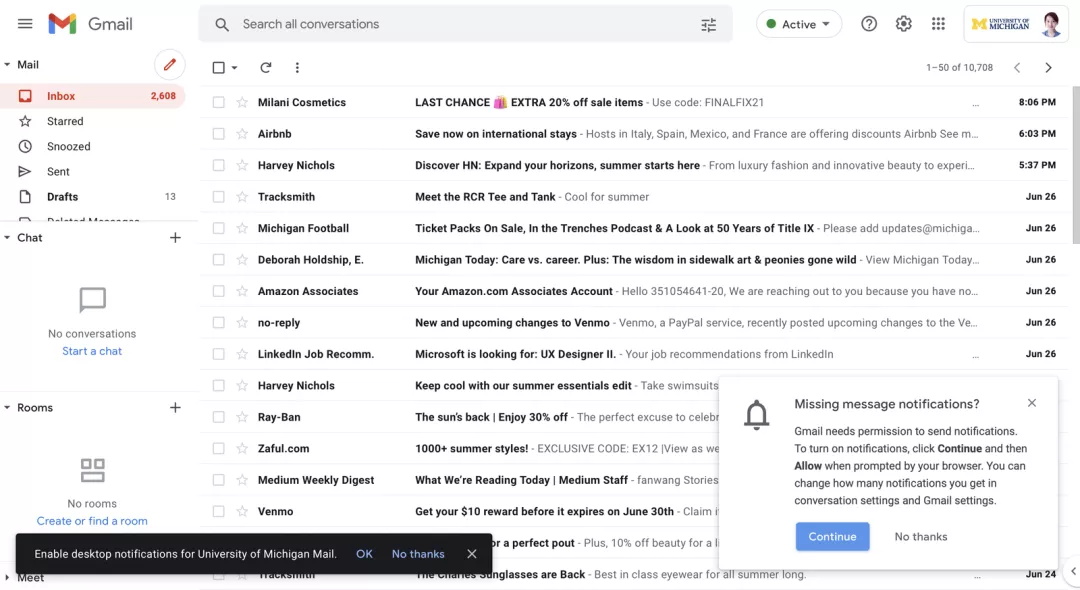Open the Starred folder
The height and width of the screenshot is (590, 1080).
coord(93,121)
